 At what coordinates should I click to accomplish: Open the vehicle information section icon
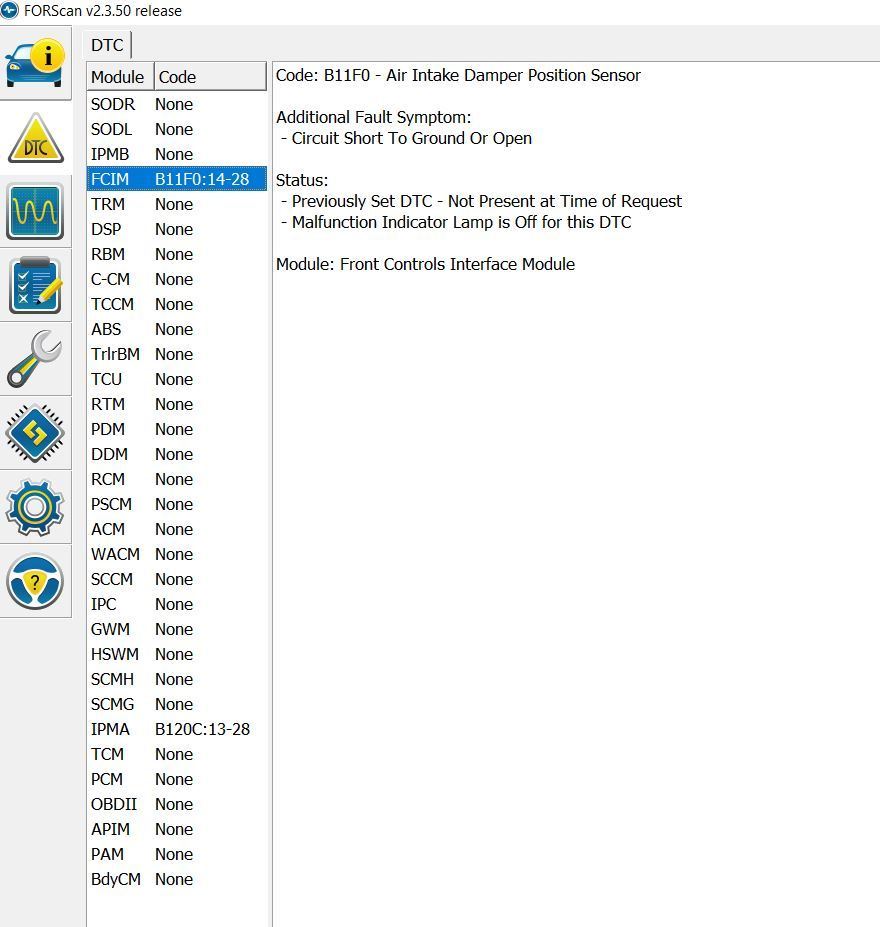pyautogui.click(x=35, y=63)
